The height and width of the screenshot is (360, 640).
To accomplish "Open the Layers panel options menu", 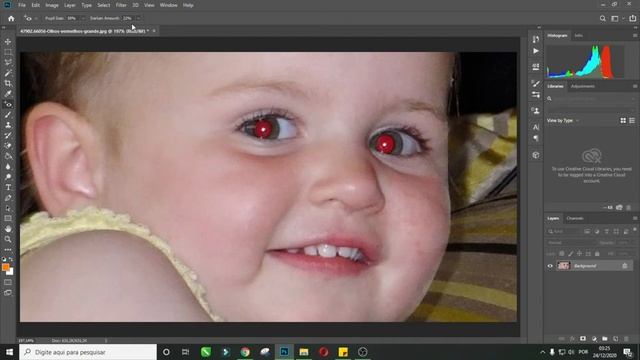I will tap(635, 218).
